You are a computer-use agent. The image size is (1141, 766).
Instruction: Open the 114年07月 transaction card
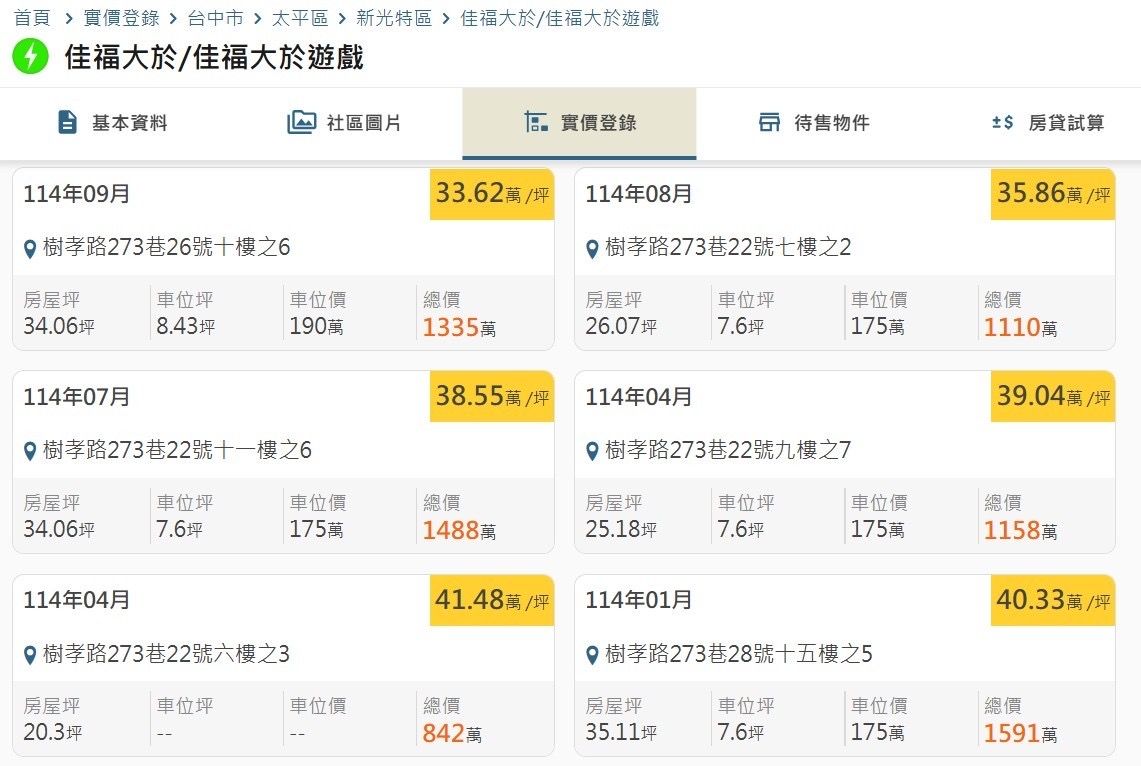(283, 462)
